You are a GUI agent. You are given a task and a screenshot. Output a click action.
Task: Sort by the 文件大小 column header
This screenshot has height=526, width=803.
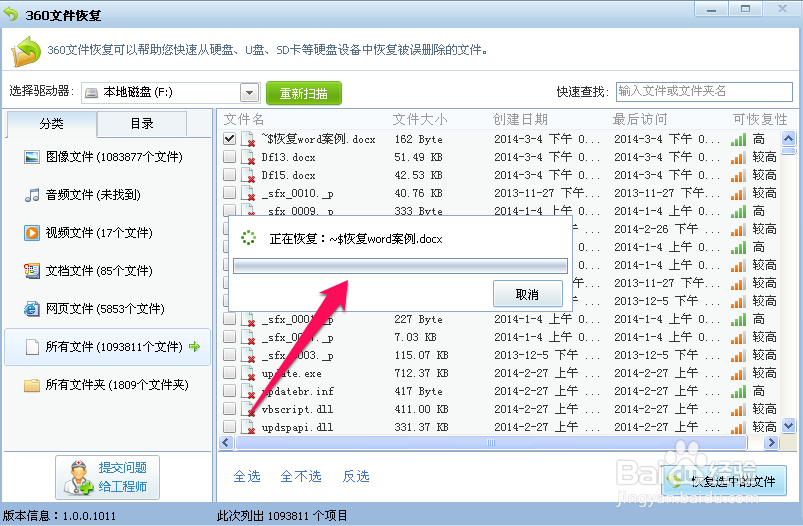coord(420,119)
